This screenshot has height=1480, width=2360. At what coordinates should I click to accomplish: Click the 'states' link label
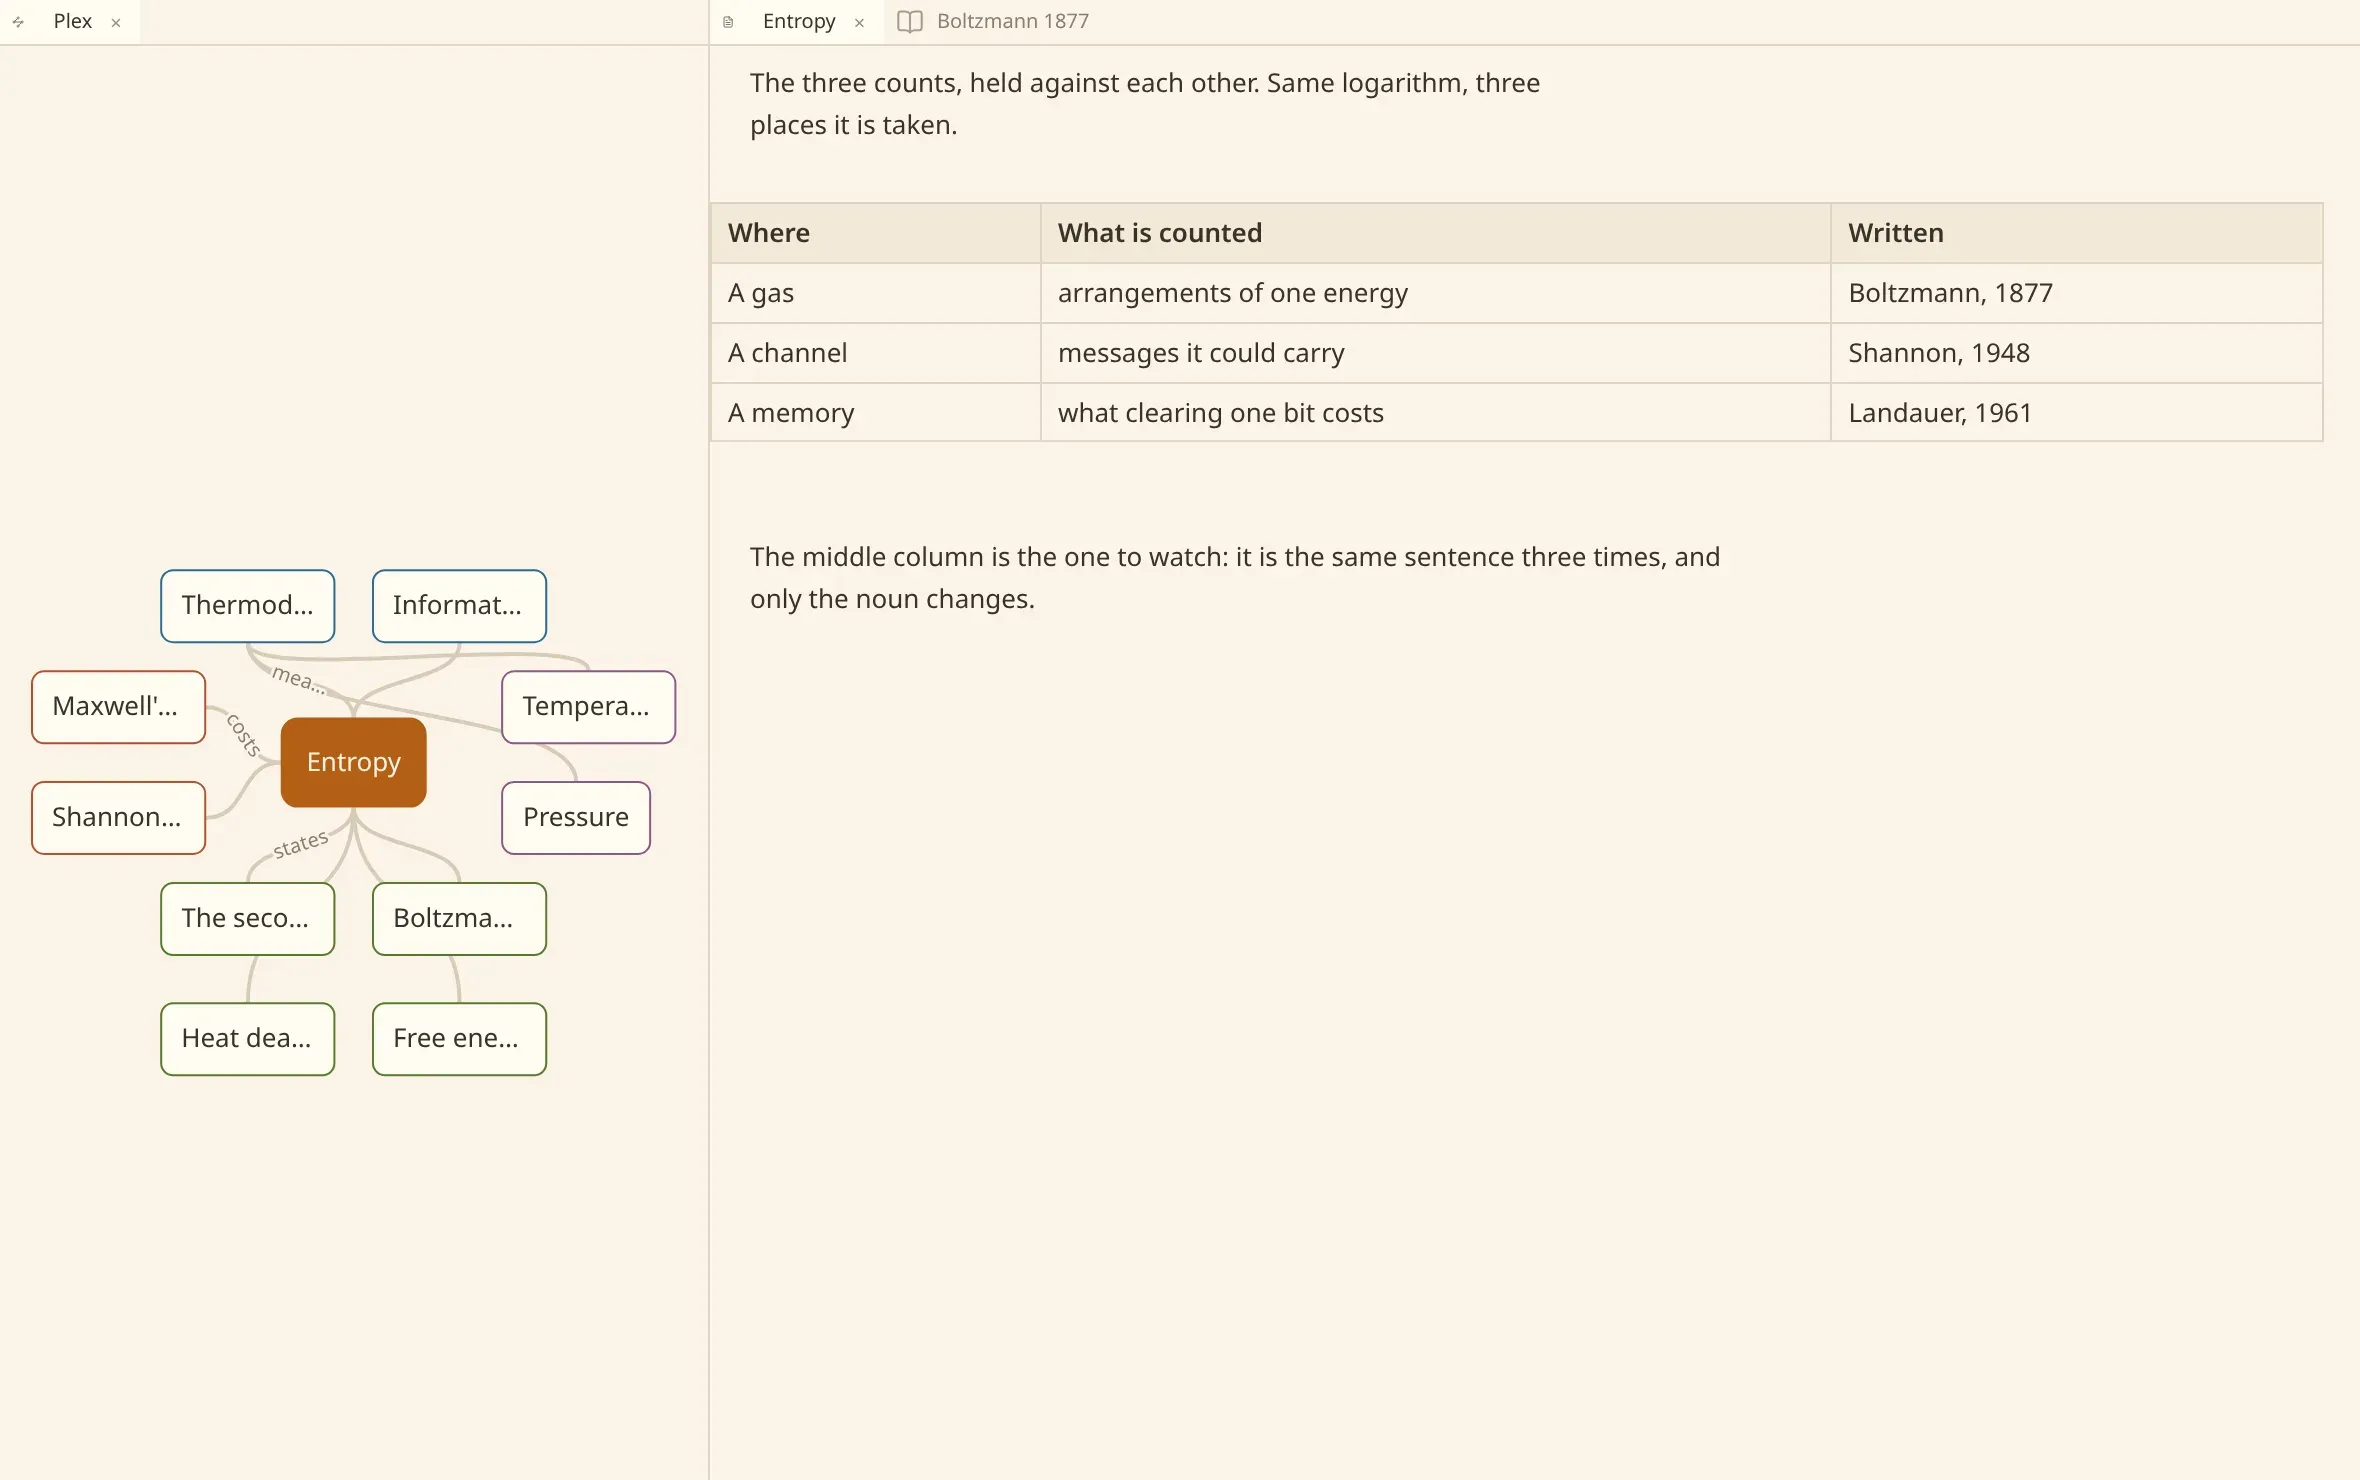click(x=301, y=844)
